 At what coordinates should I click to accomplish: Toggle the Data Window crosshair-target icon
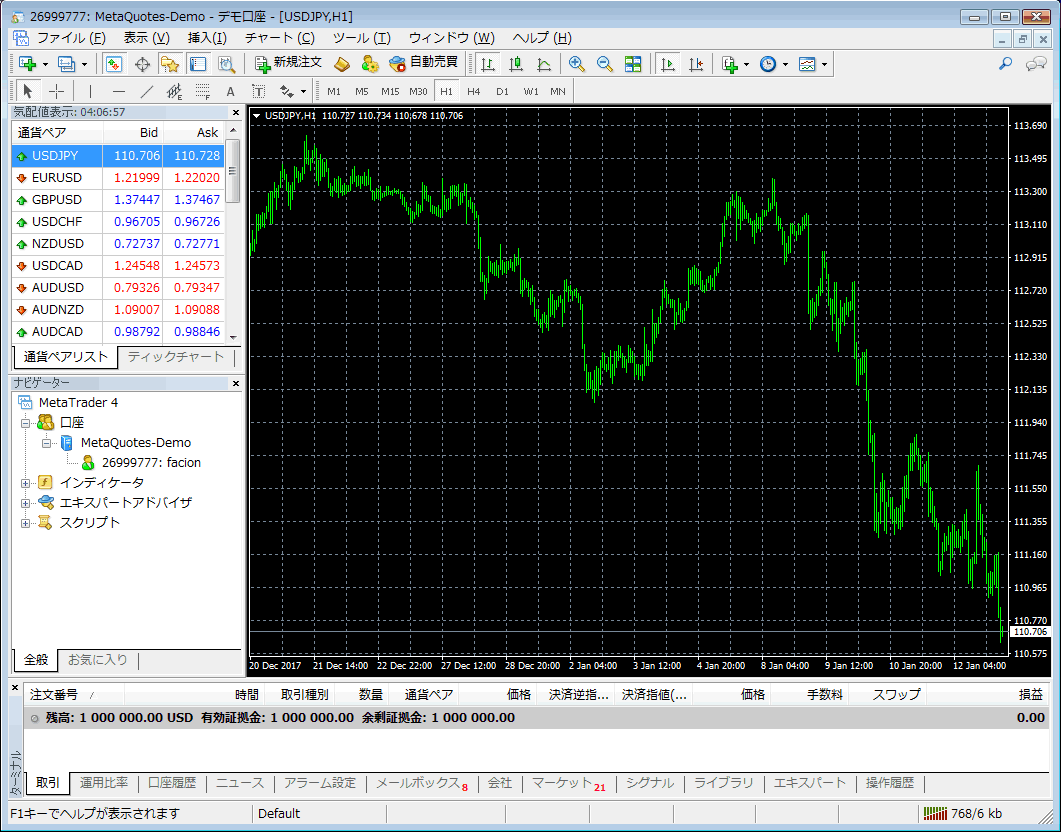[x=142, y=64]
